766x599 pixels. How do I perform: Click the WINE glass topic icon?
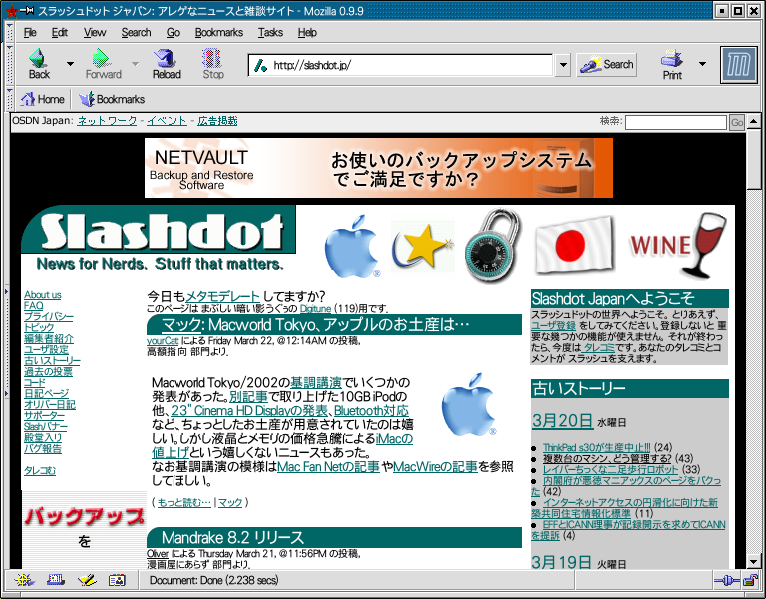tap(679, 245)
